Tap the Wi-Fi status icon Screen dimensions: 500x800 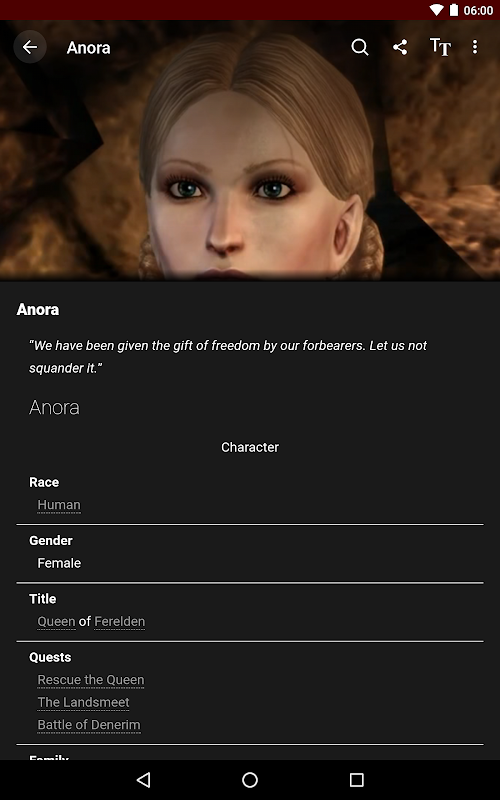click(437, 10)
